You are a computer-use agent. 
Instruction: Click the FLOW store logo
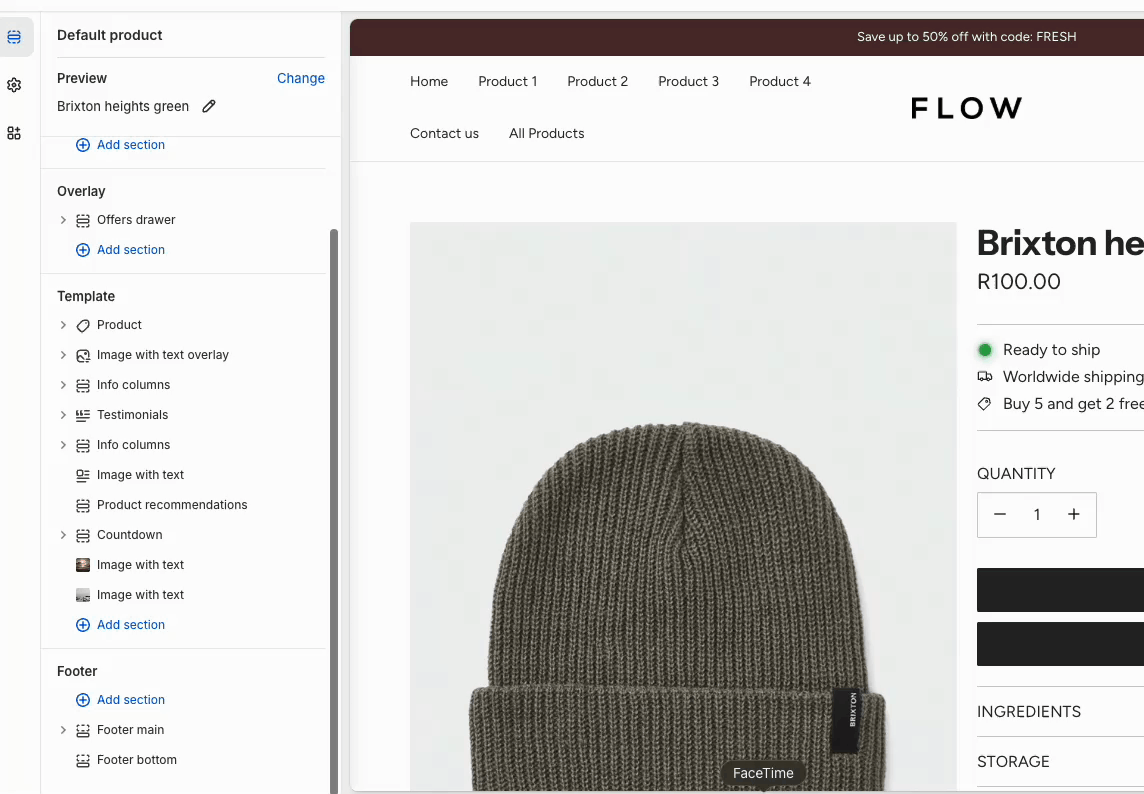[967, 108]
